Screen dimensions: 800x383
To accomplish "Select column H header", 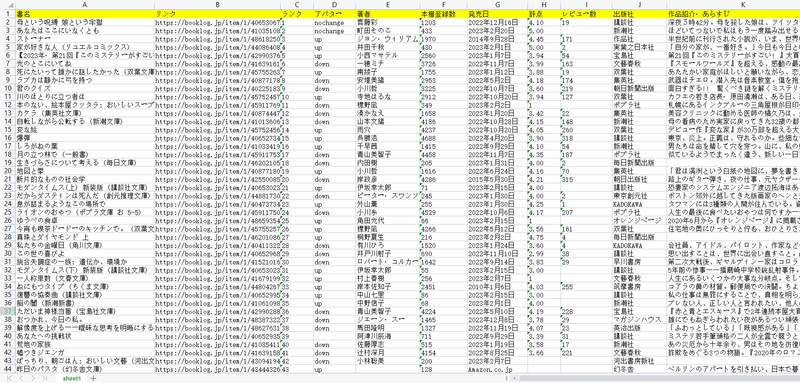I will [544, 4].
